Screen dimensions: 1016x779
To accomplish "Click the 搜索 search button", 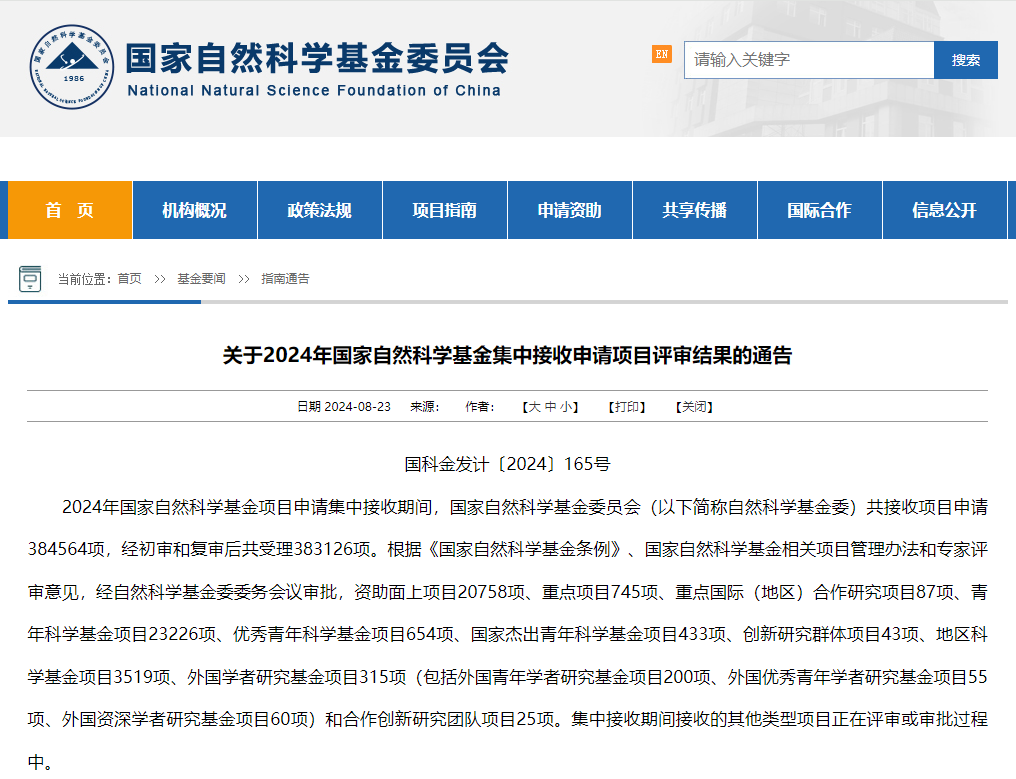I will [x=965, y=60].
